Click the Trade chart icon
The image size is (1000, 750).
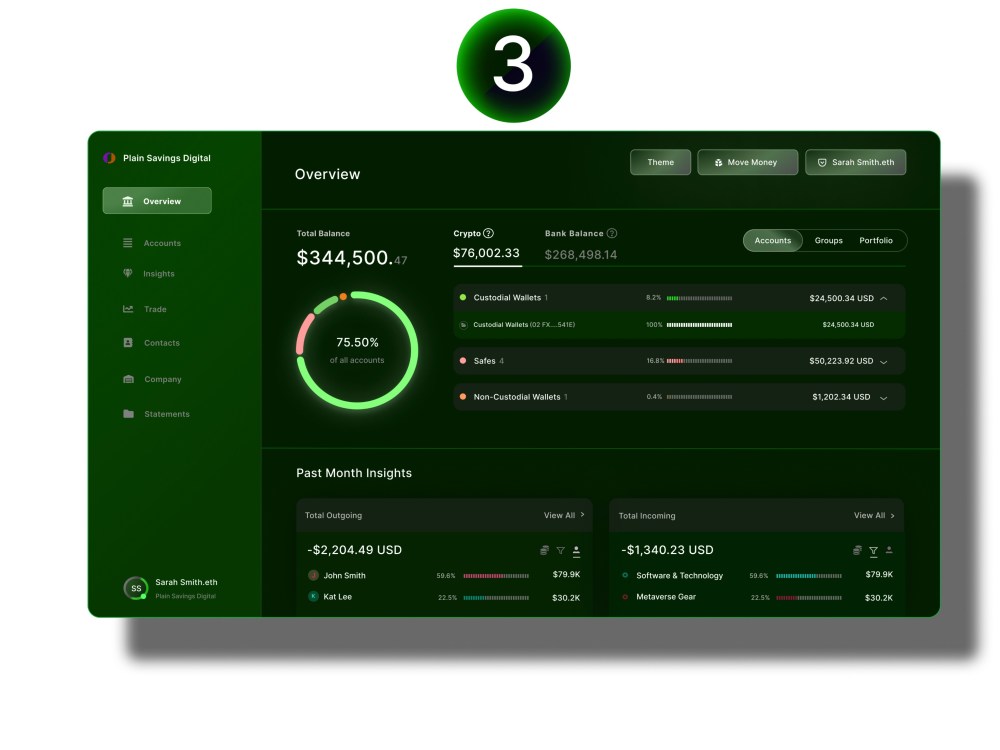(x=128, y=309)
